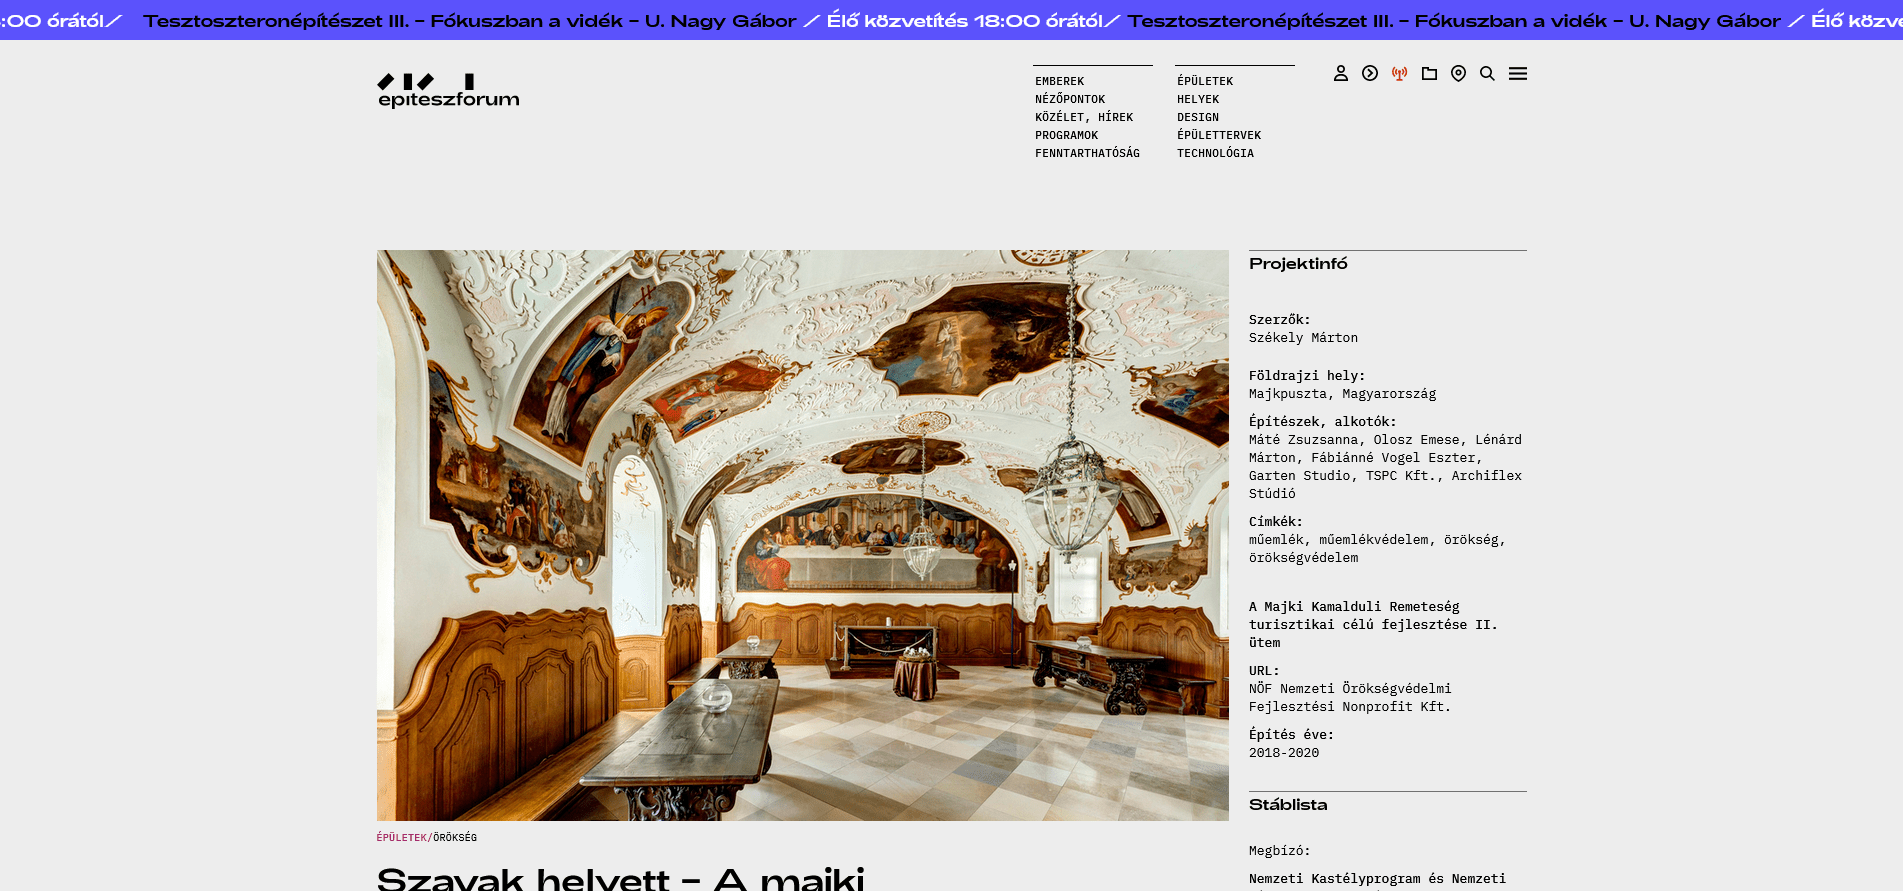Open the red live broadcast icon
The height and width of the screenshot is (891, 1903).
point(1399,73)
